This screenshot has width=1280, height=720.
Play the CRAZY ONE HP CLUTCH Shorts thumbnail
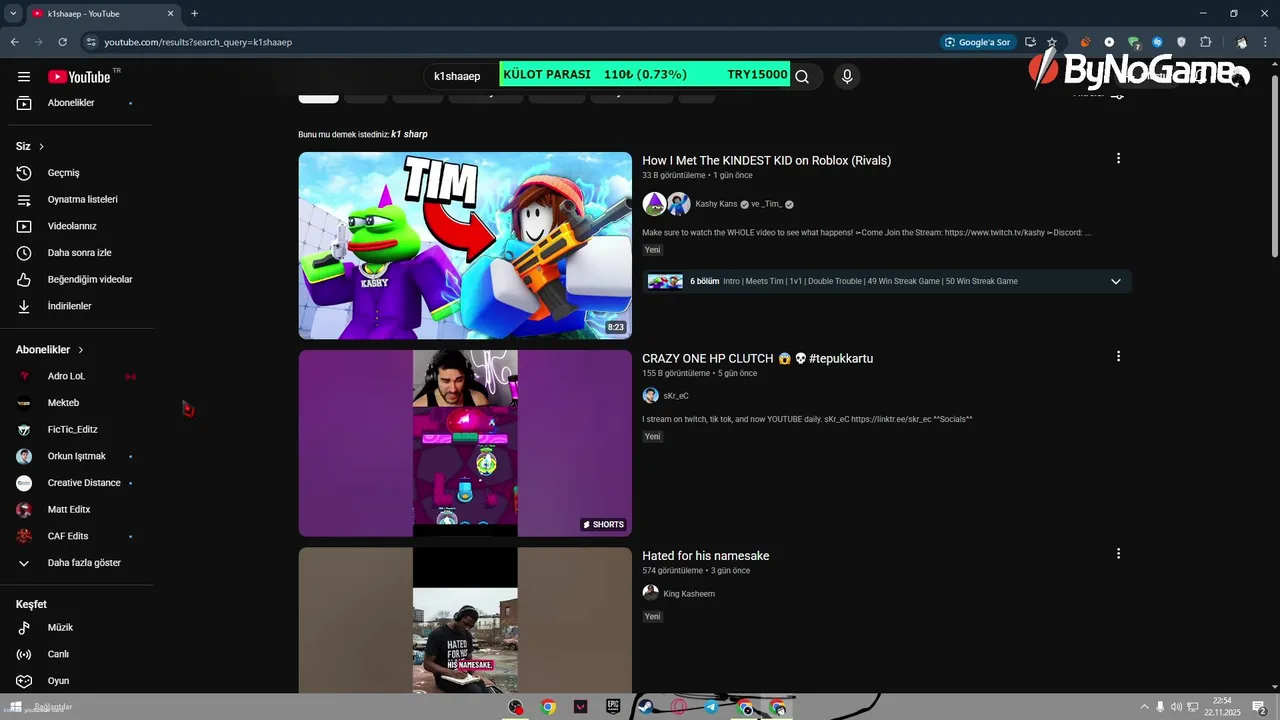pos(465,443)
